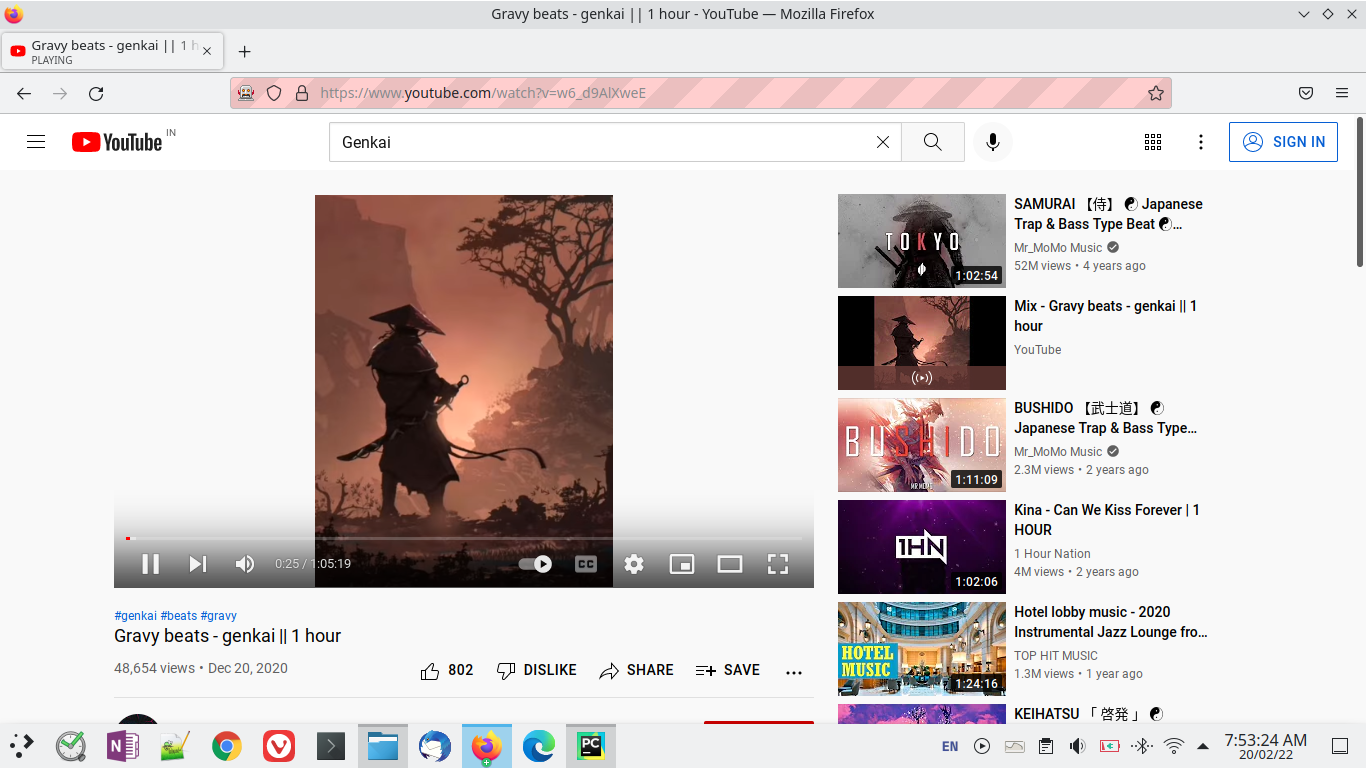Bookmark this page with the star
The width and height of the screenshot is (1366, 768).
[1156, 93]
